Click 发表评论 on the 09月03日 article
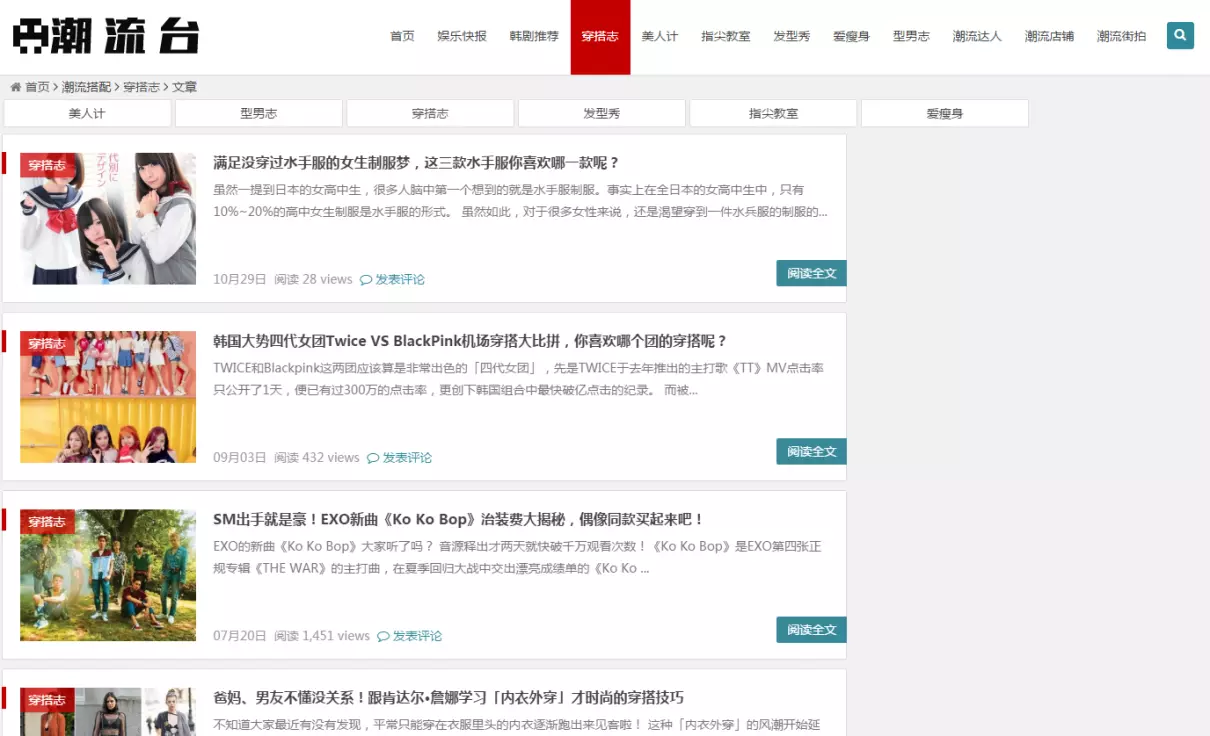This screenshot has height=736, width=1210. pyautogui.click(x=400, y=457)
